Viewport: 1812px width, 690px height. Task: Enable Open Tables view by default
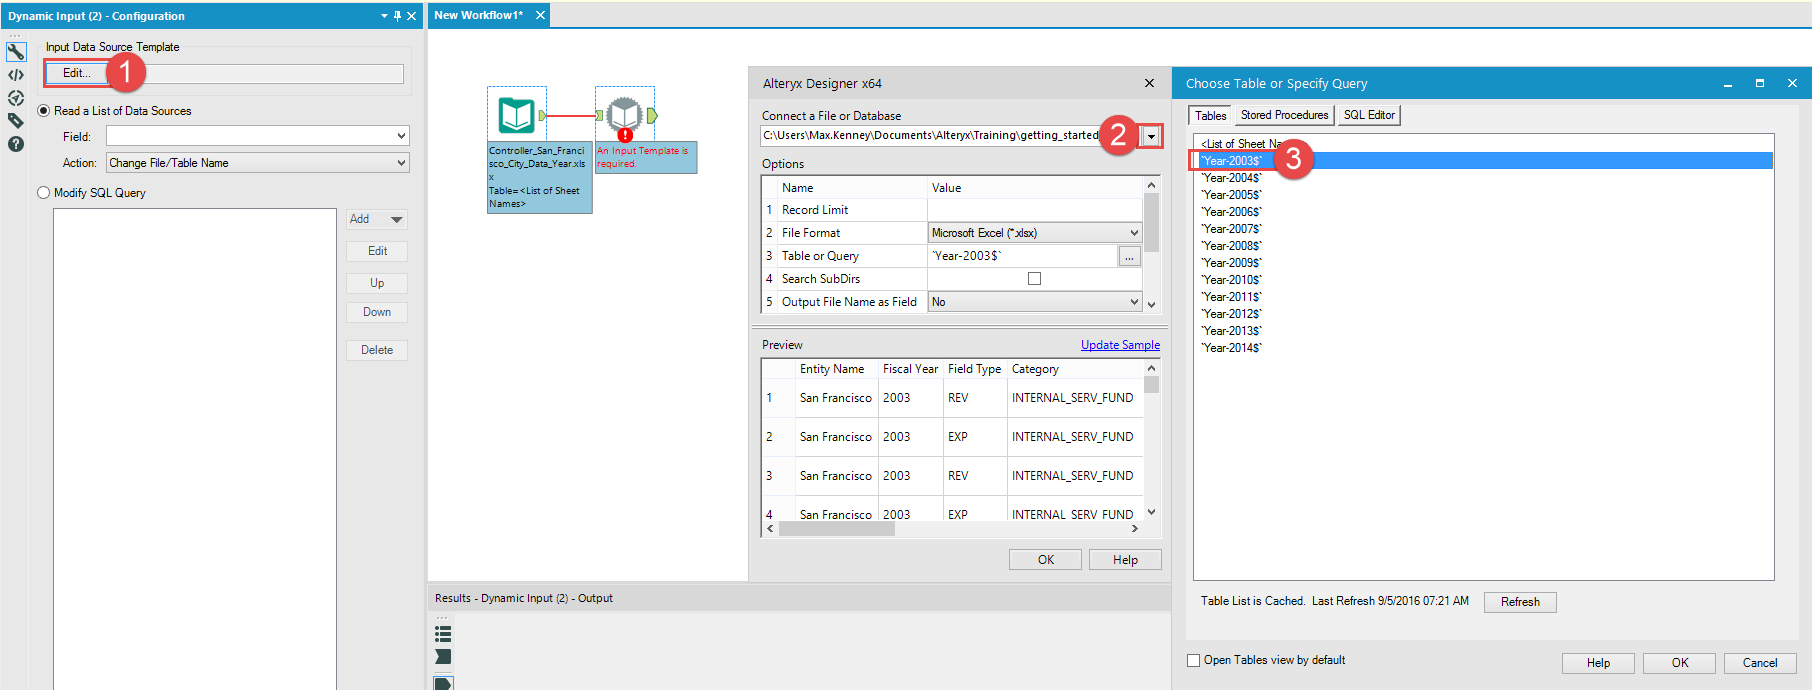click(x=1193, y=660)
